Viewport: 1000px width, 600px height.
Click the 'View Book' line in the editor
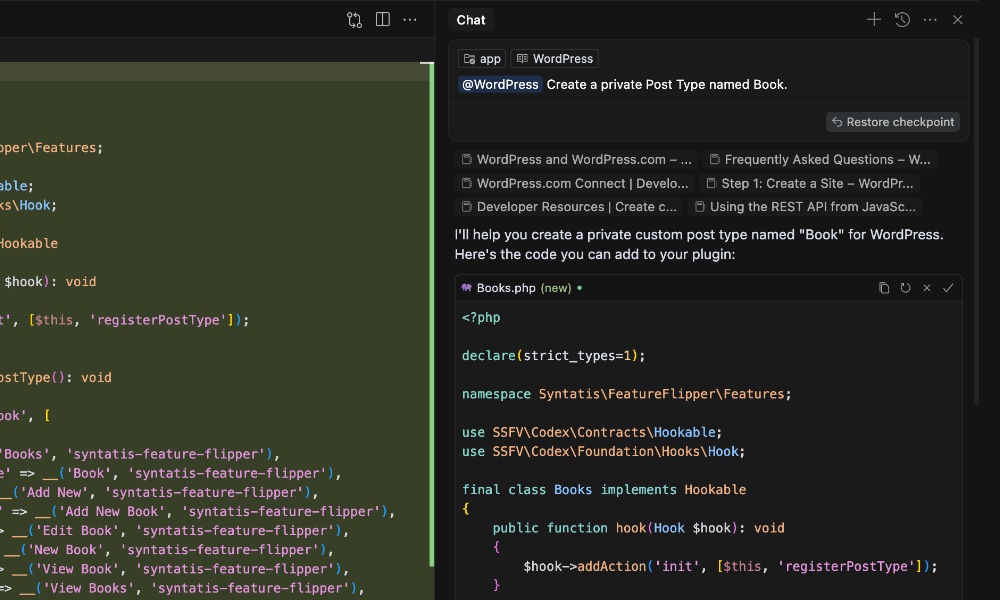tap(175, 569)
